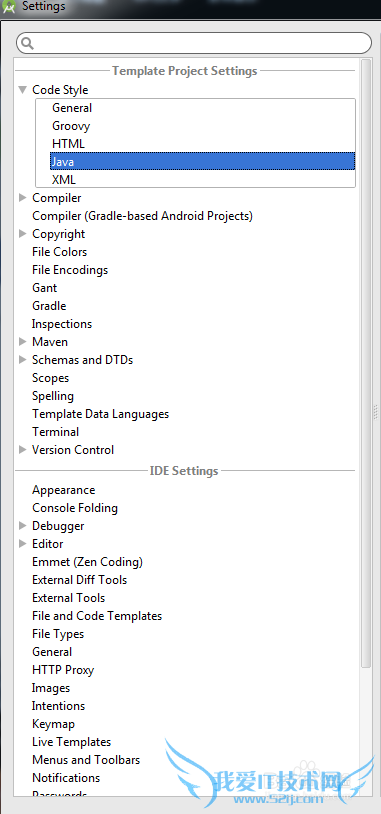This screenshot has height=814, width=381.
Task: Open Debugger settings
Action: (58, 526)
